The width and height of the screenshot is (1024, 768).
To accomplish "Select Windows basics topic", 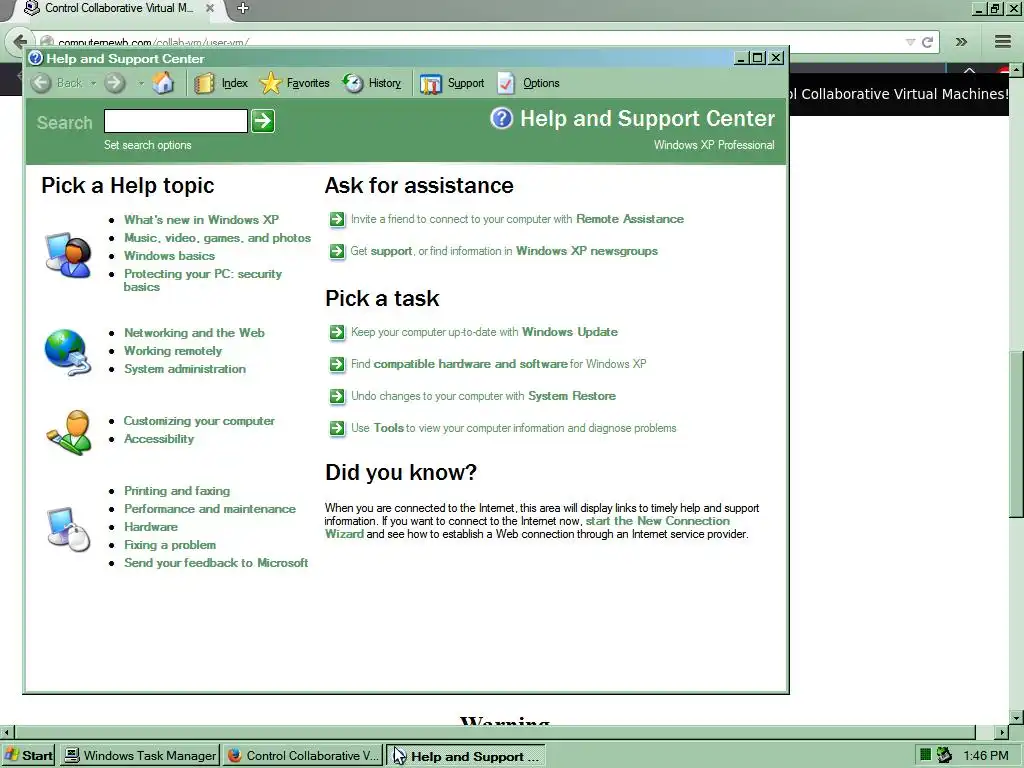I will [169, 256].
